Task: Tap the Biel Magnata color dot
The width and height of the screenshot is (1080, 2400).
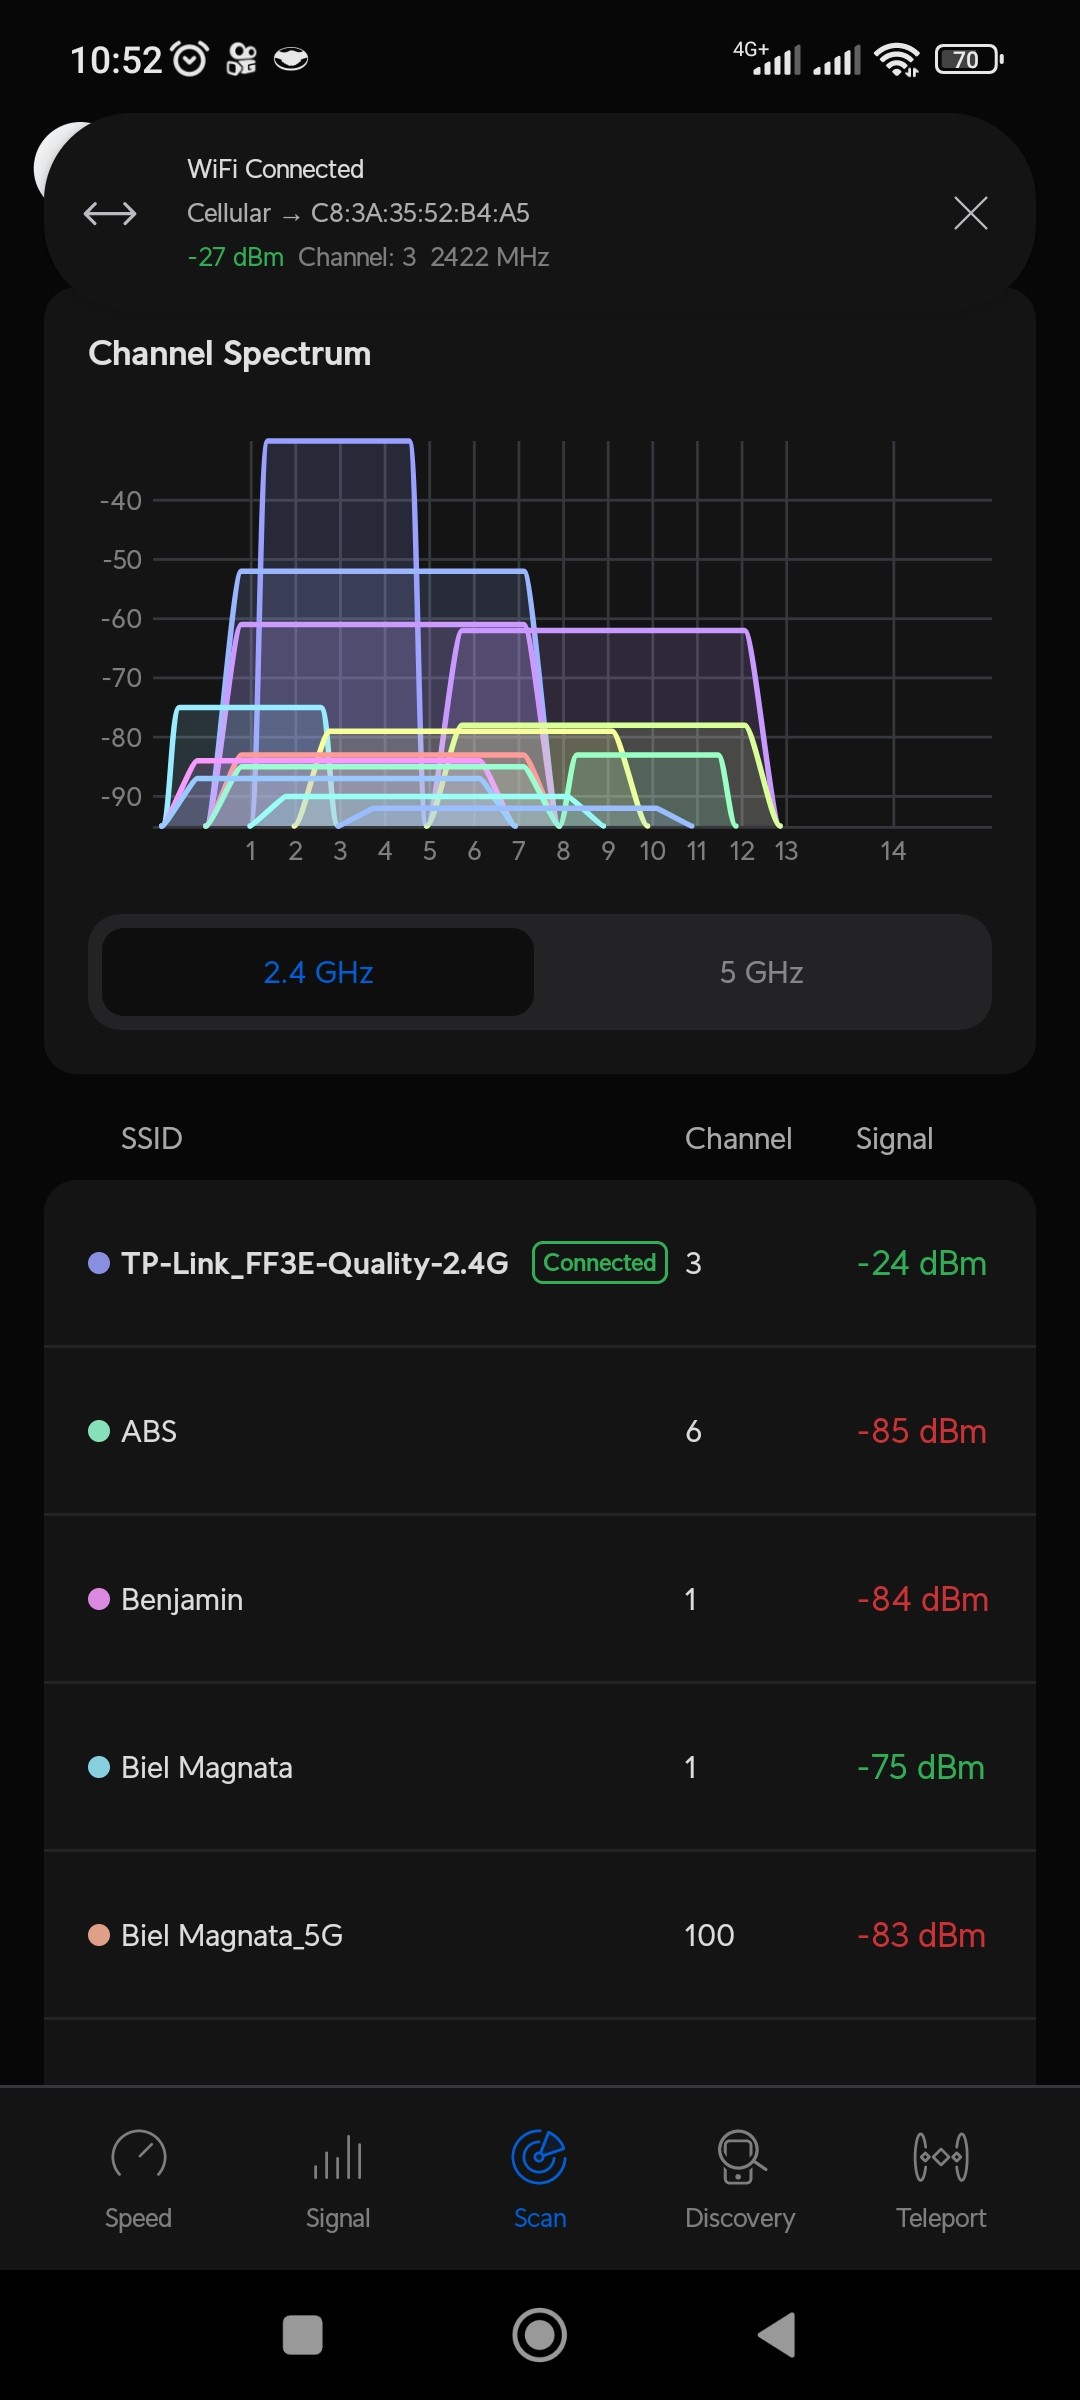Action: (x=99, y=1767)
